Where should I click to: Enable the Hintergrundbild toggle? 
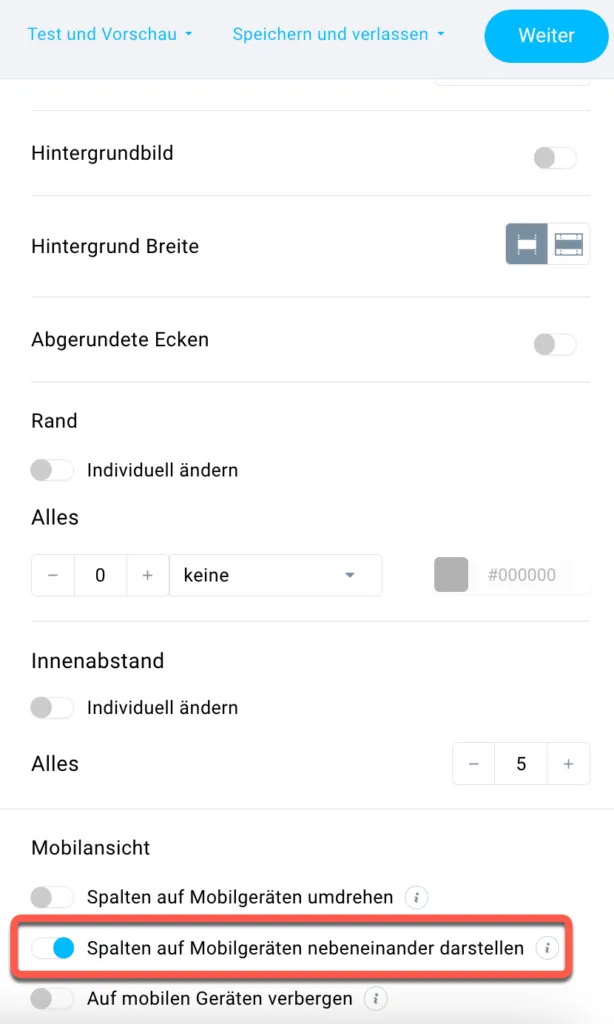point(555,157)
